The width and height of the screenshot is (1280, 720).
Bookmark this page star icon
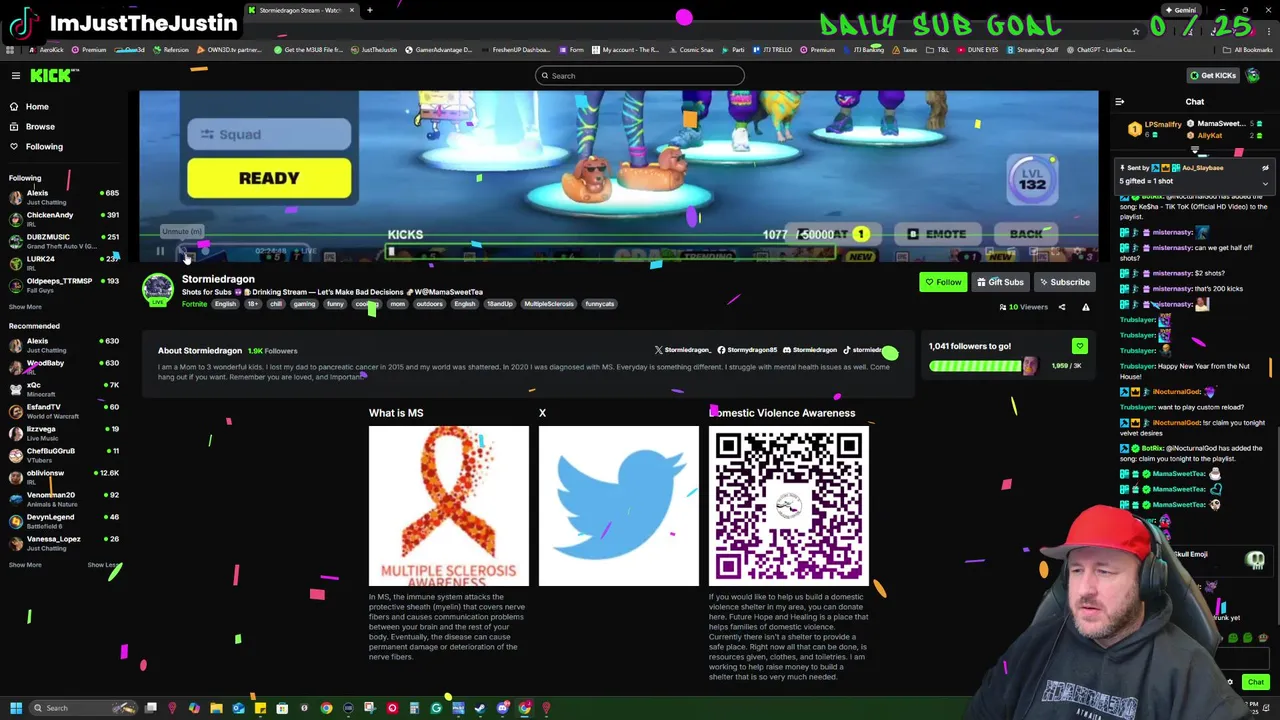pos(1136,31)
